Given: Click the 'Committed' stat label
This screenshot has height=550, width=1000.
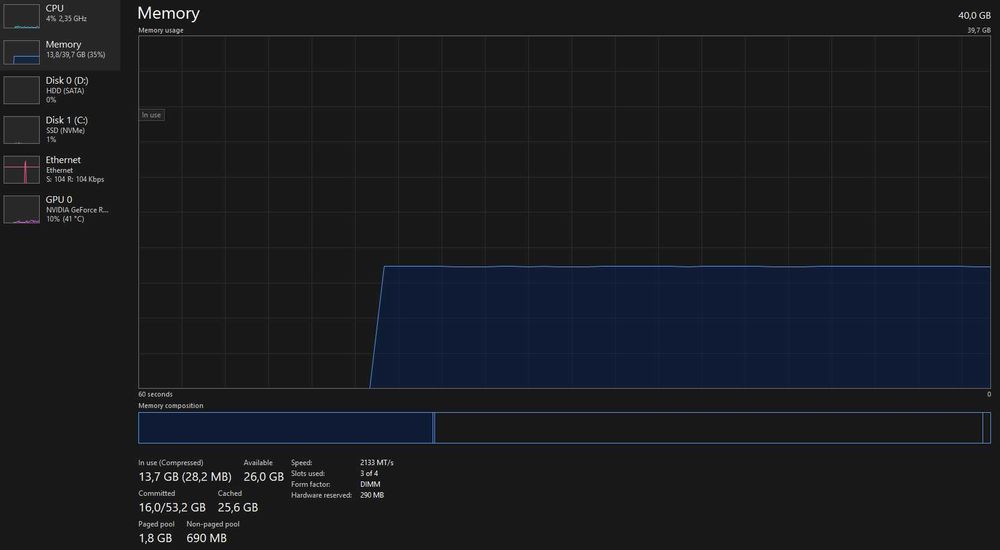Looking at the screenshot, I should point(157,493).
